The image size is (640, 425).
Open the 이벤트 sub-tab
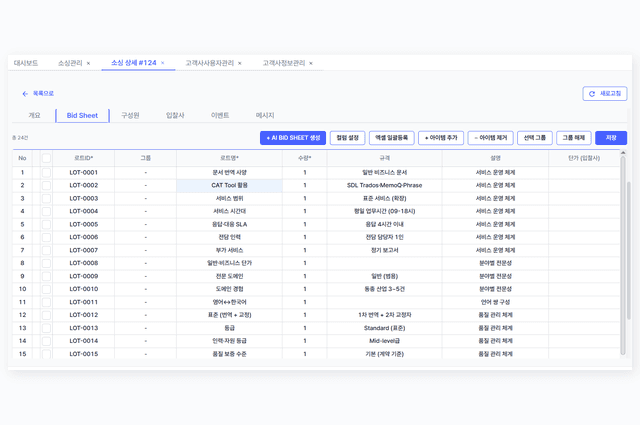pyautogui.click(x=220, y=116)
